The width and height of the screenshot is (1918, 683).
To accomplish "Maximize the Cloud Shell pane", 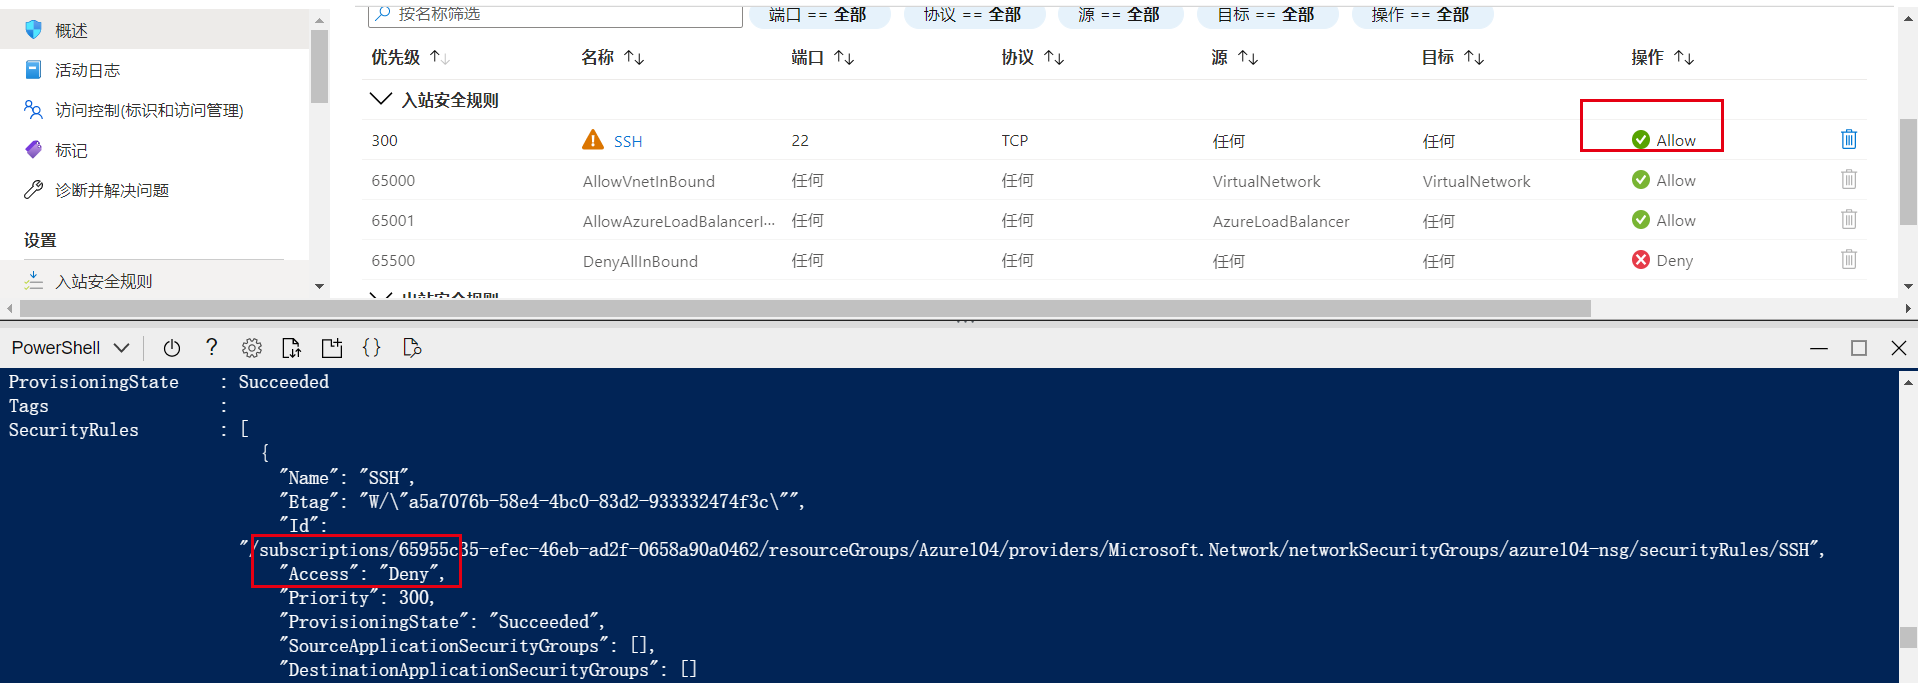I will (x=1859, y=348).
